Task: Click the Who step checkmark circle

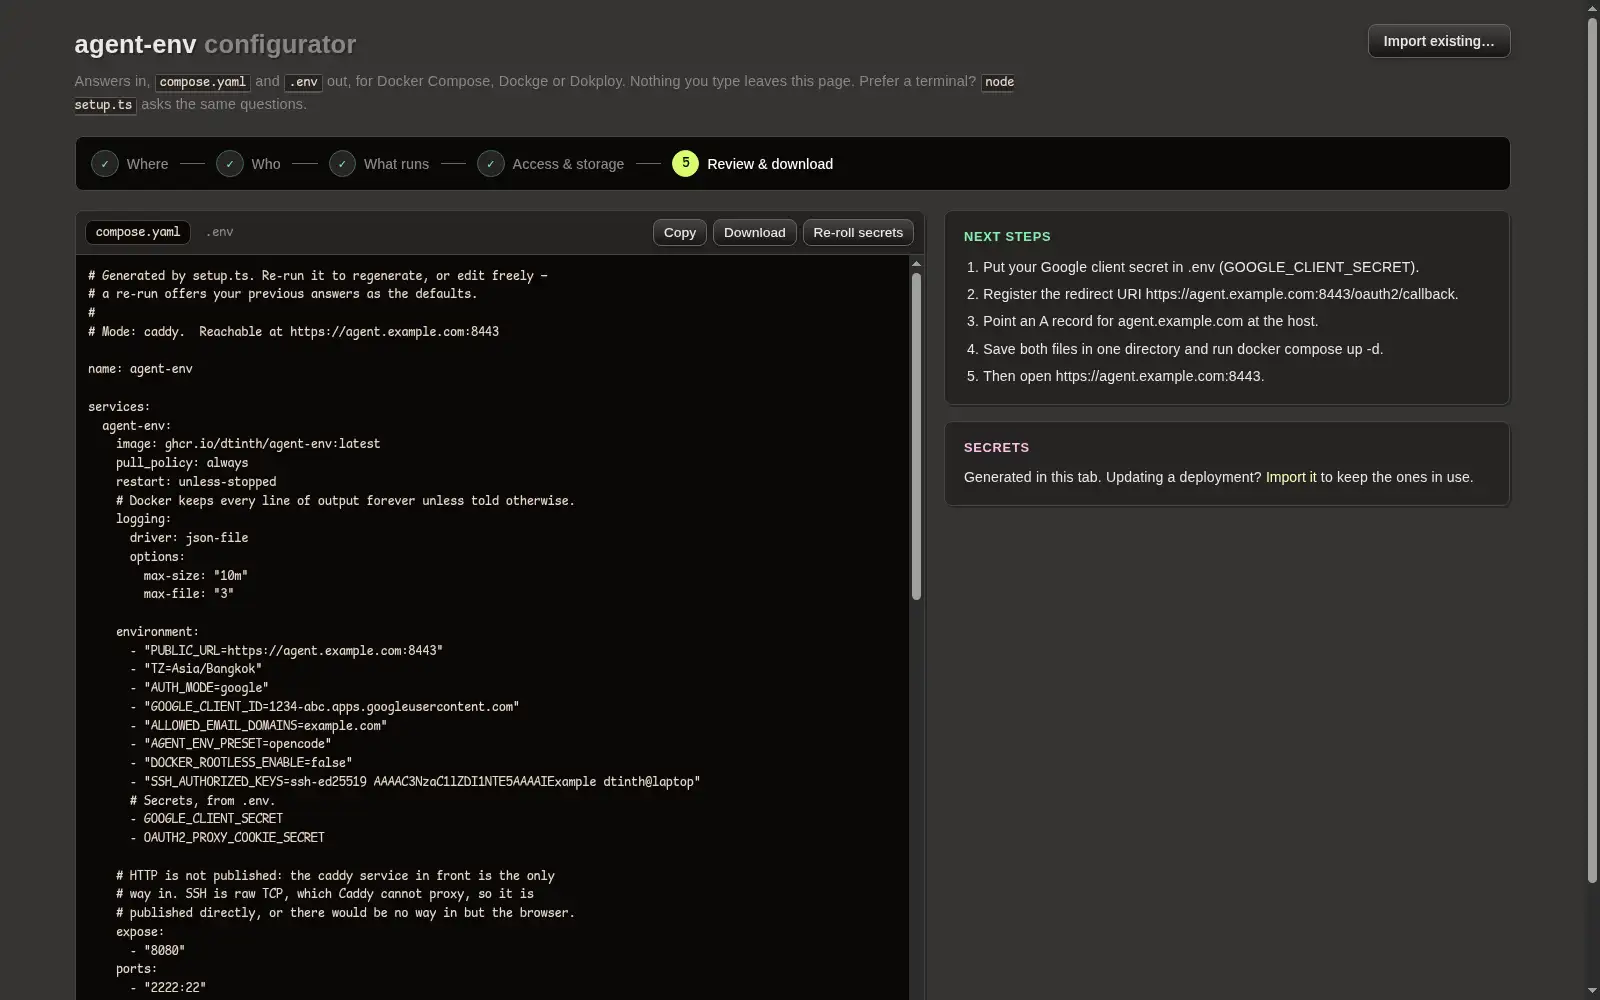Action: [230, 164]
